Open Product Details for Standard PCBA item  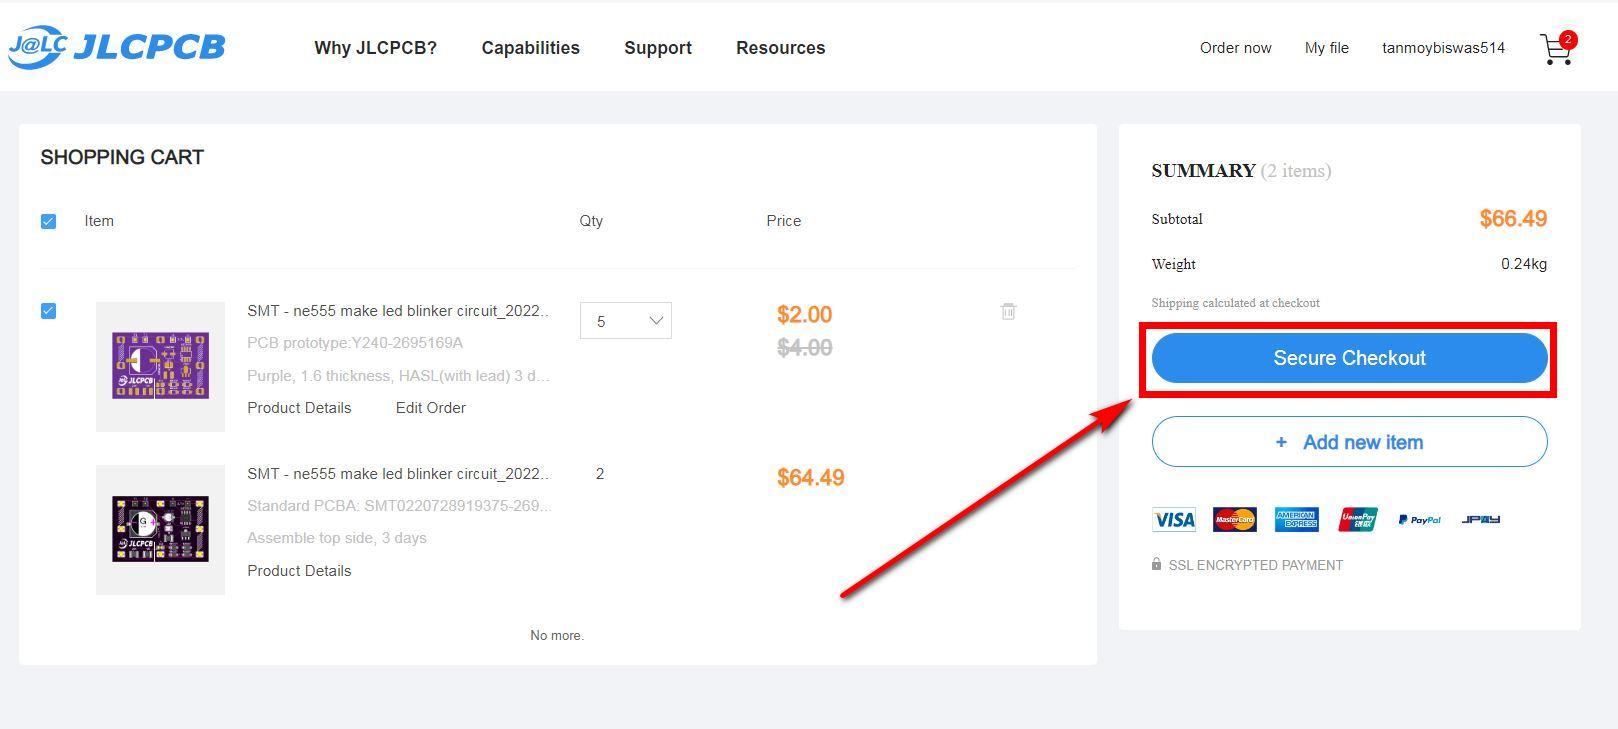click(x=299, y=571)
